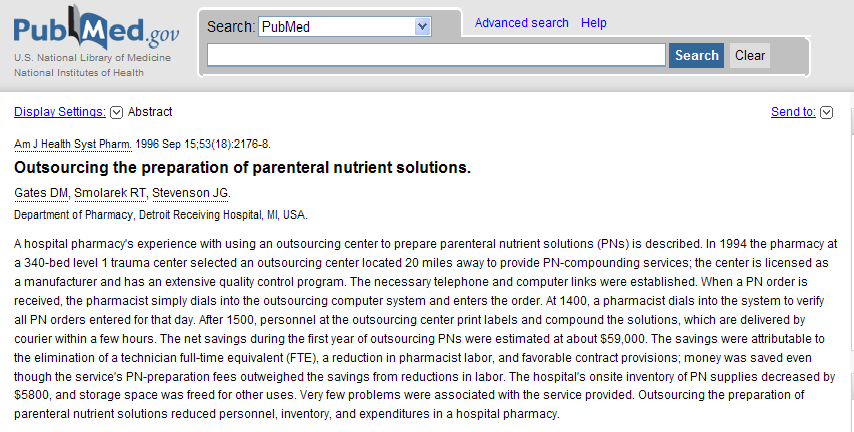
Task: Click the article title heading
Action: coord(242,168)
